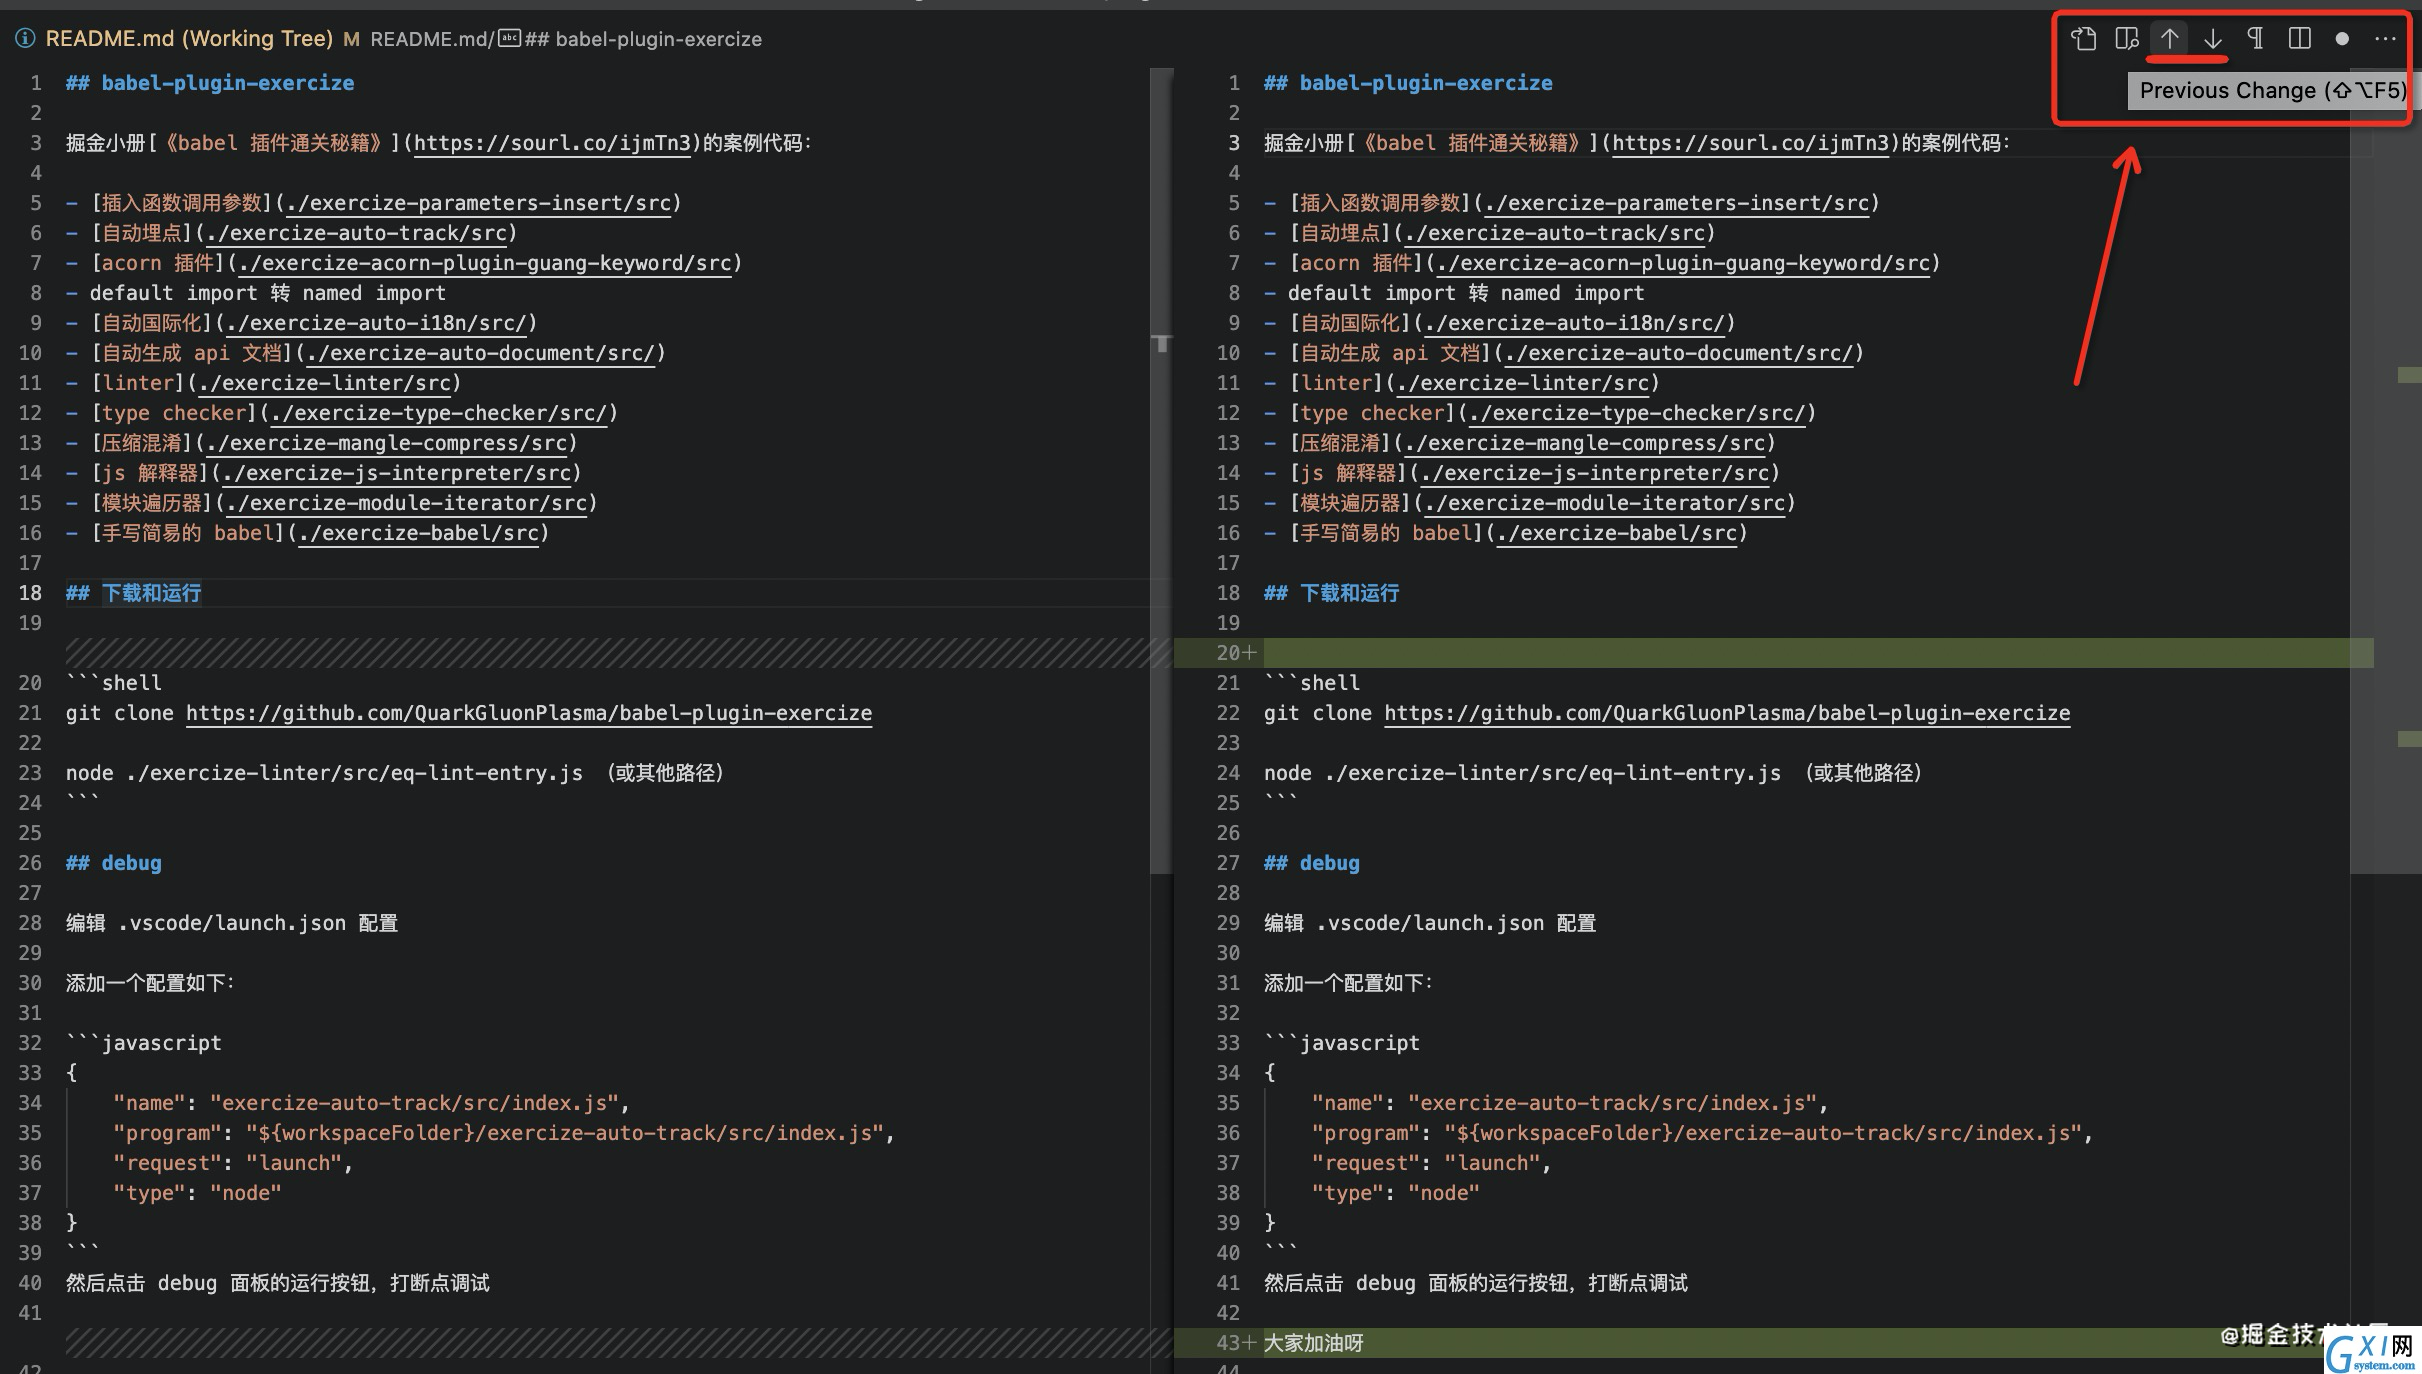The image size is (2422, 1374).
Task: Click the '## debug' heading in left pane
Action: click(114, 863)
